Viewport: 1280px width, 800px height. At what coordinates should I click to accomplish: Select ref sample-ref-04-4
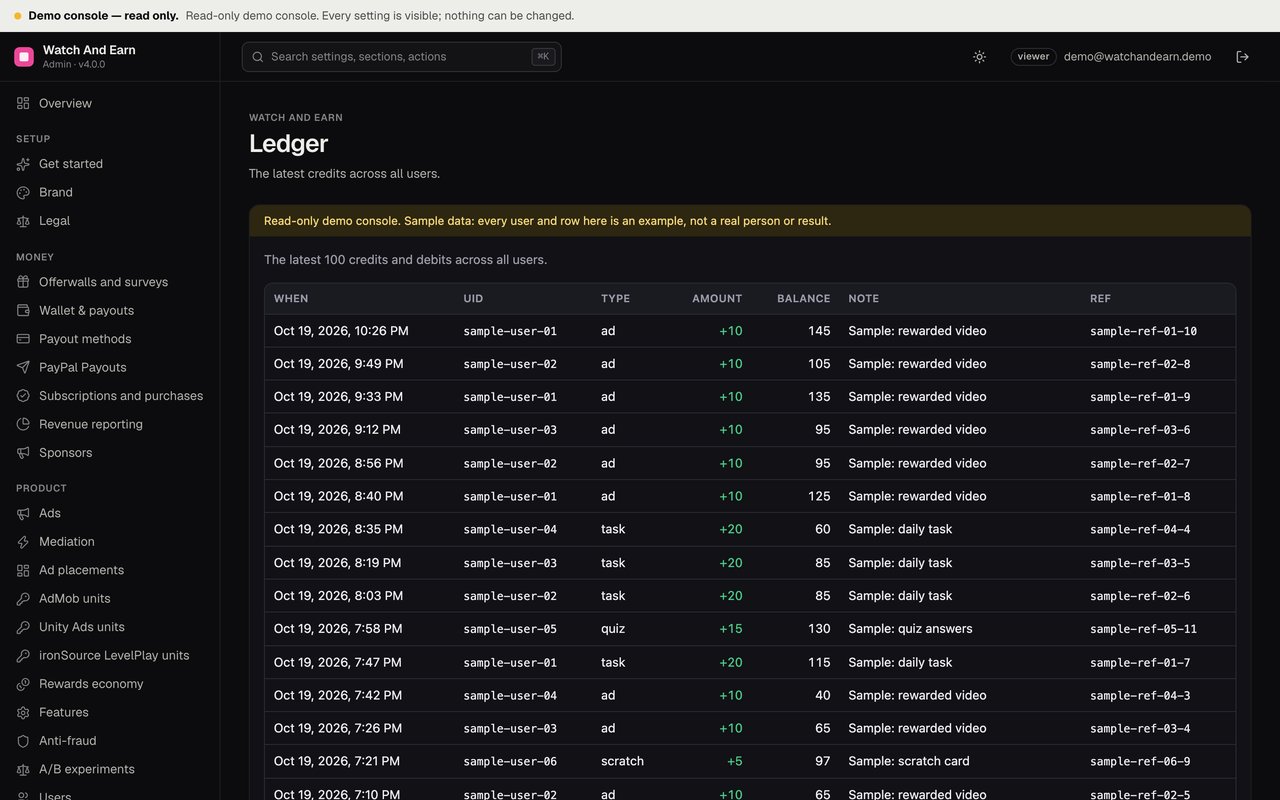coord(1140,530)
